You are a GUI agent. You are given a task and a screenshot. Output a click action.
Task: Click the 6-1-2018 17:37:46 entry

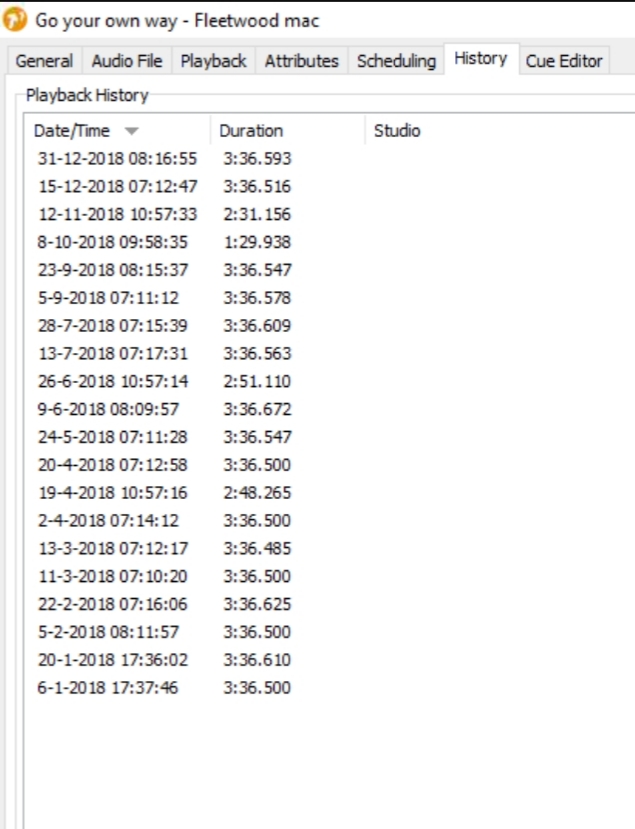tap(108, 689)
